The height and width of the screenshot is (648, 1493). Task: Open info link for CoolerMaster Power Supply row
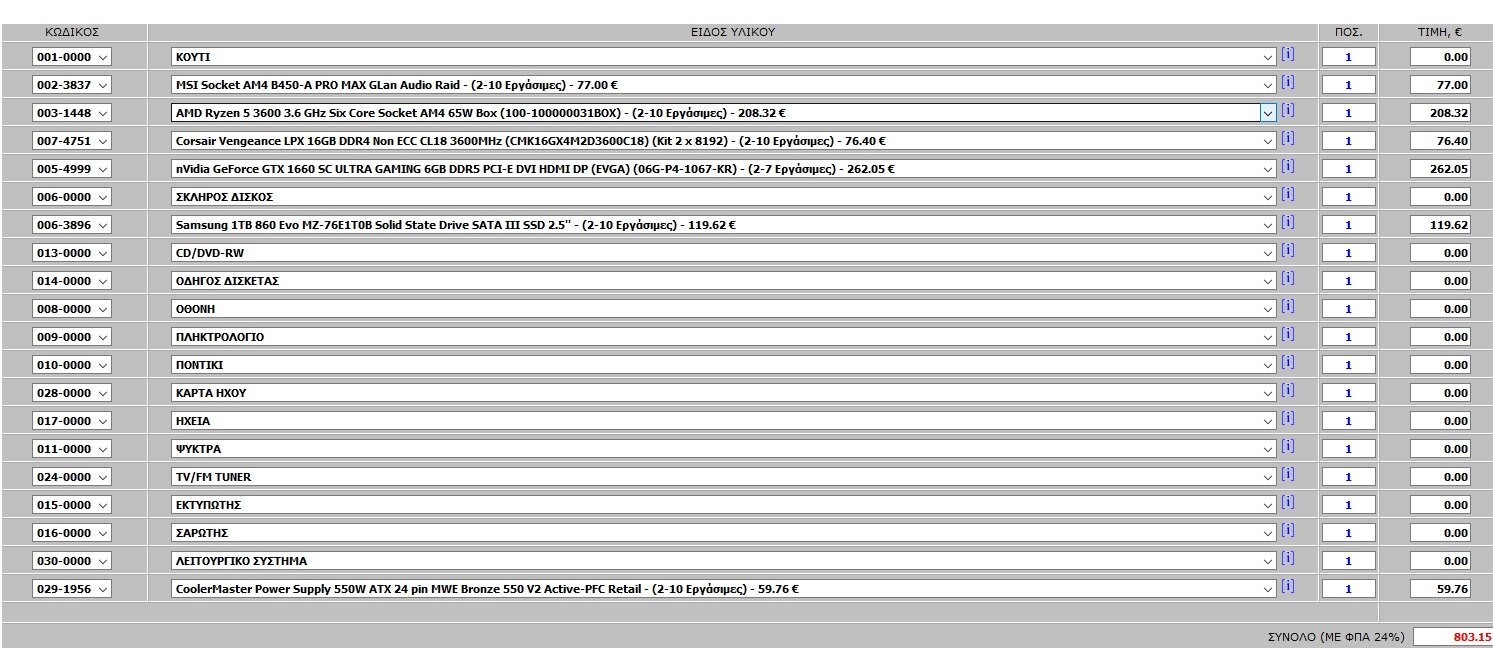1288,587
